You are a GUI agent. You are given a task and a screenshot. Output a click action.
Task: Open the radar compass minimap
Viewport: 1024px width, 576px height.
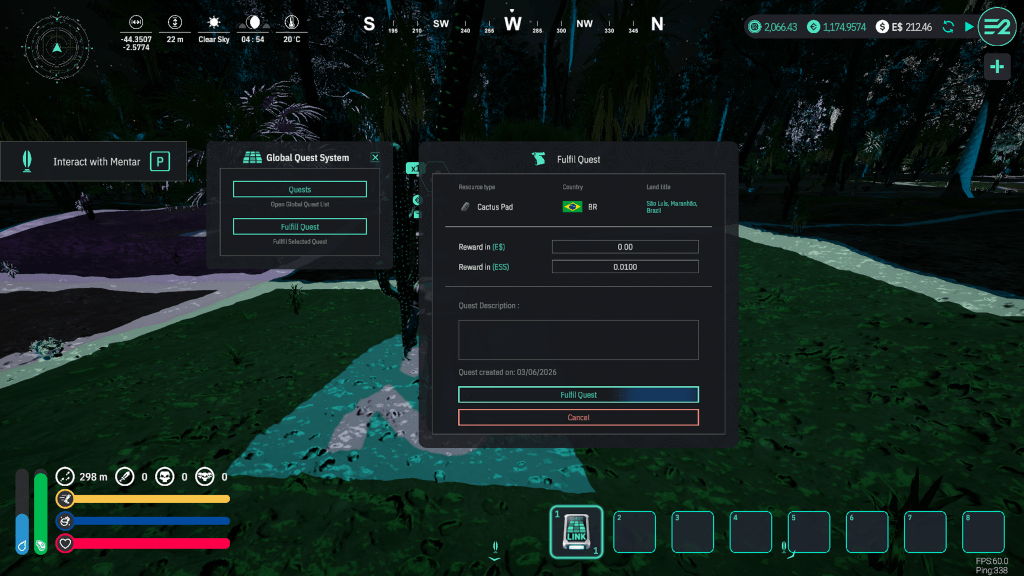point(57,46)
